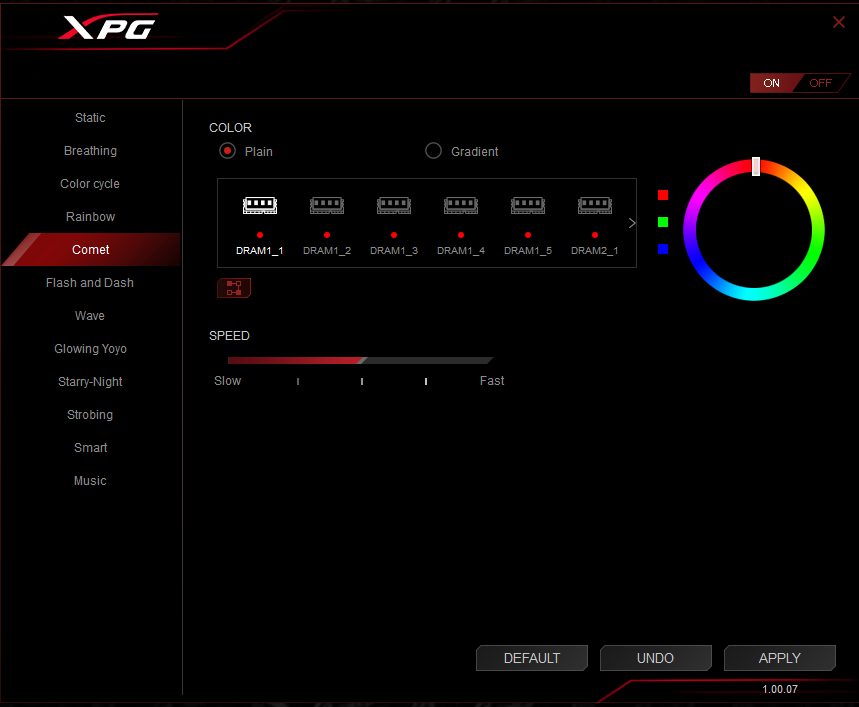Apply the lighting settings
This screenshot has height=707, width=859.
click(x=780, y=658)
